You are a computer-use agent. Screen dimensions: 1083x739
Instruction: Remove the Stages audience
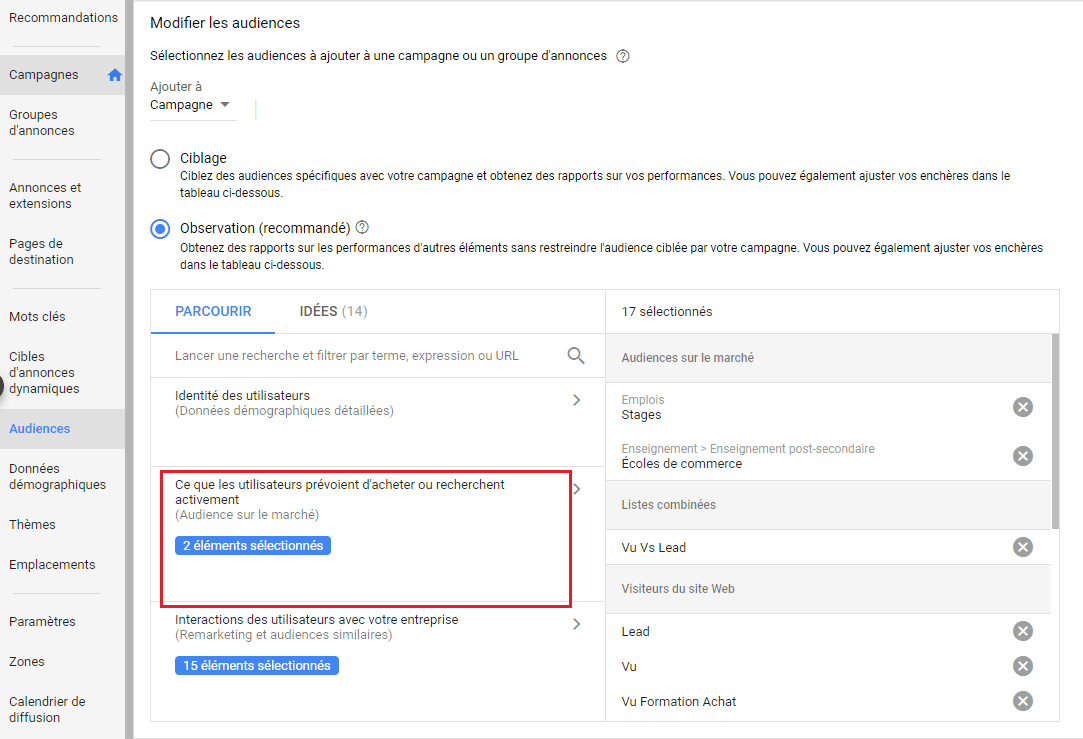[1022, 407]
